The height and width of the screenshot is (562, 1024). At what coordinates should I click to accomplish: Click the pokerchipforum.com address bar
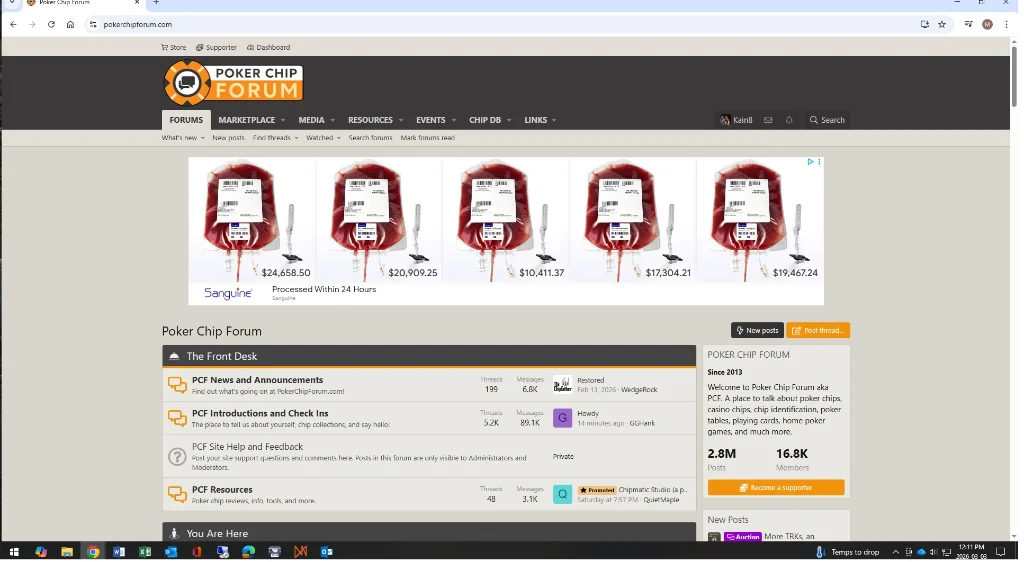(x=500, y=24)
